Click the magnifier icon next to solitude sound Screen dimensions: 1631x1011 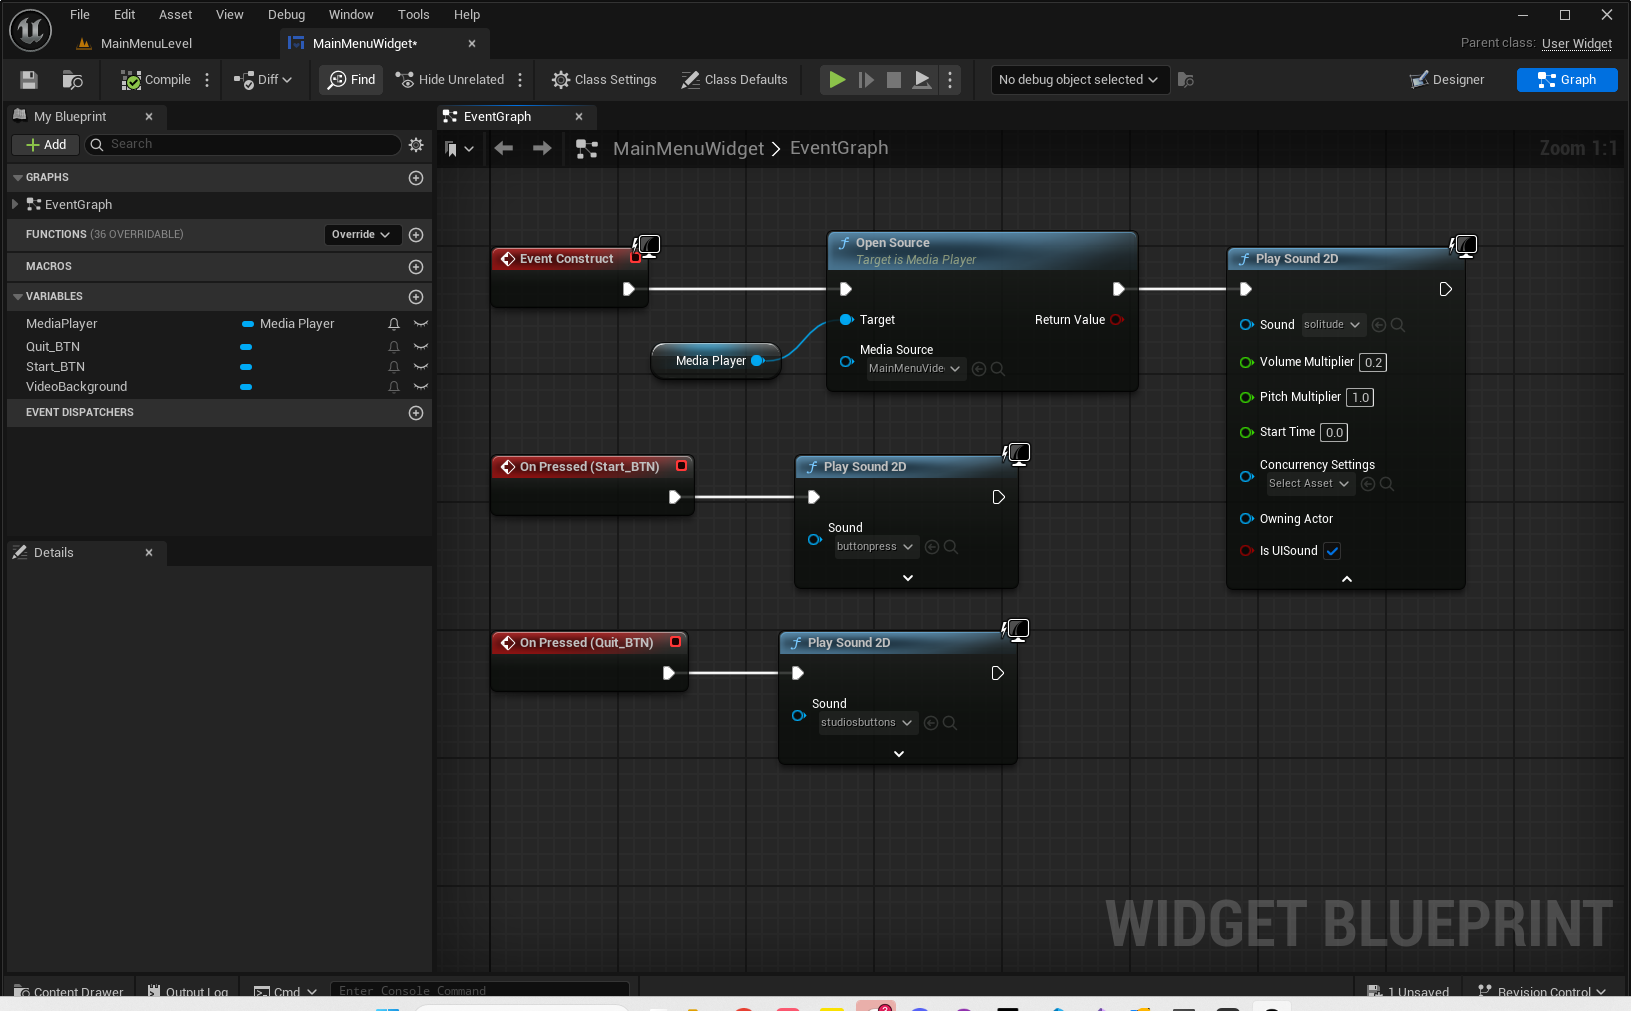coord(1398,325)
